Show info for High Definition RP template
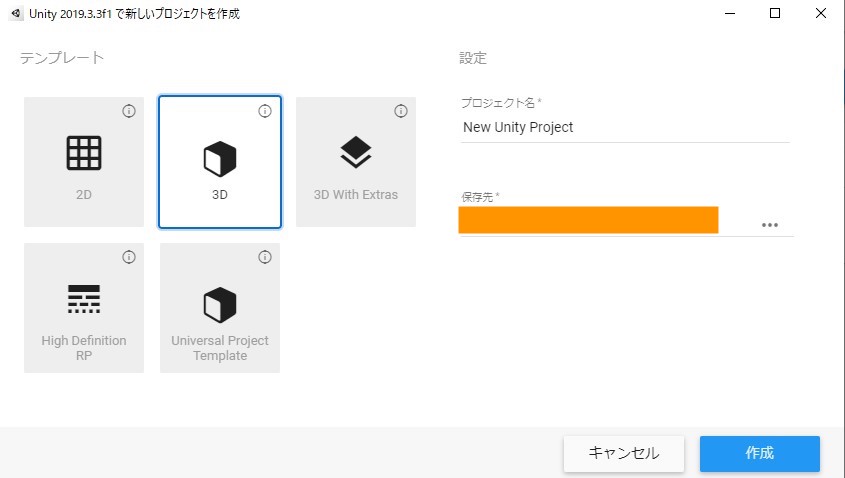 tap(129, 257)
